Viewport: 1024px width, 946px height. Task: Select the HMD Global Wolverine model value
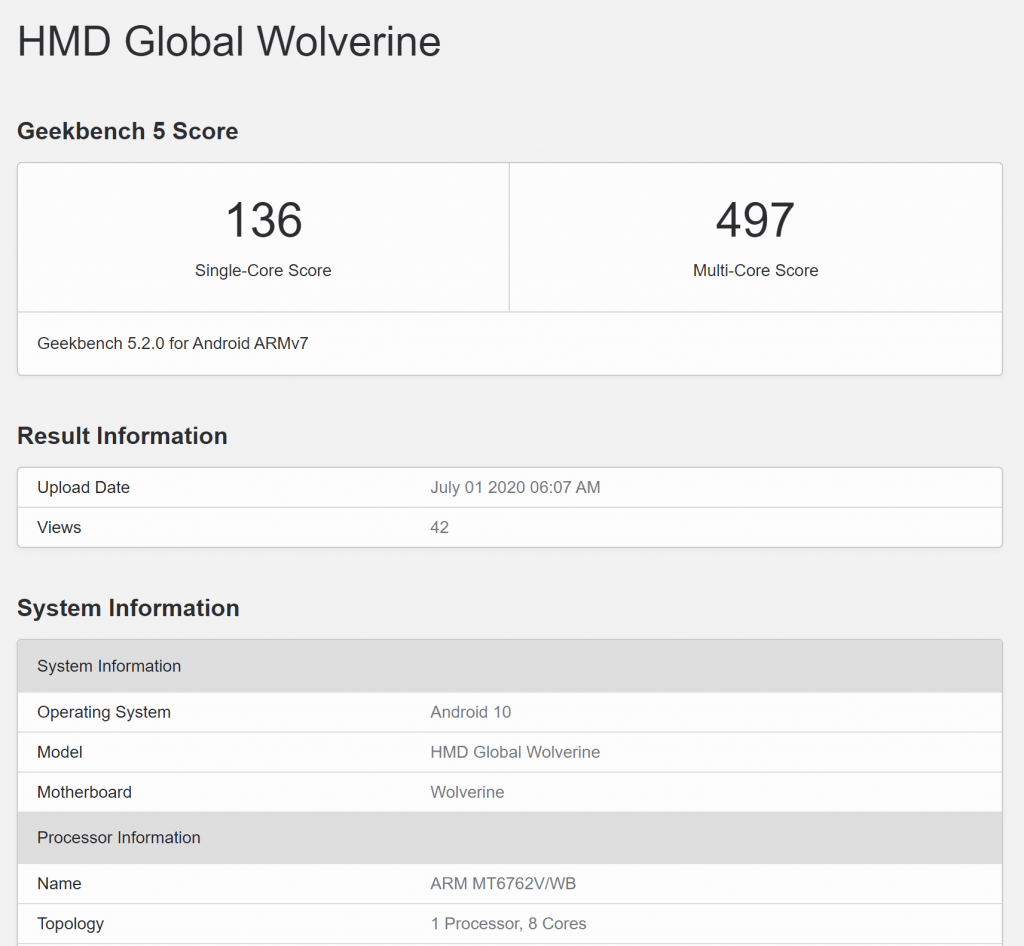[x=515, y=752]
